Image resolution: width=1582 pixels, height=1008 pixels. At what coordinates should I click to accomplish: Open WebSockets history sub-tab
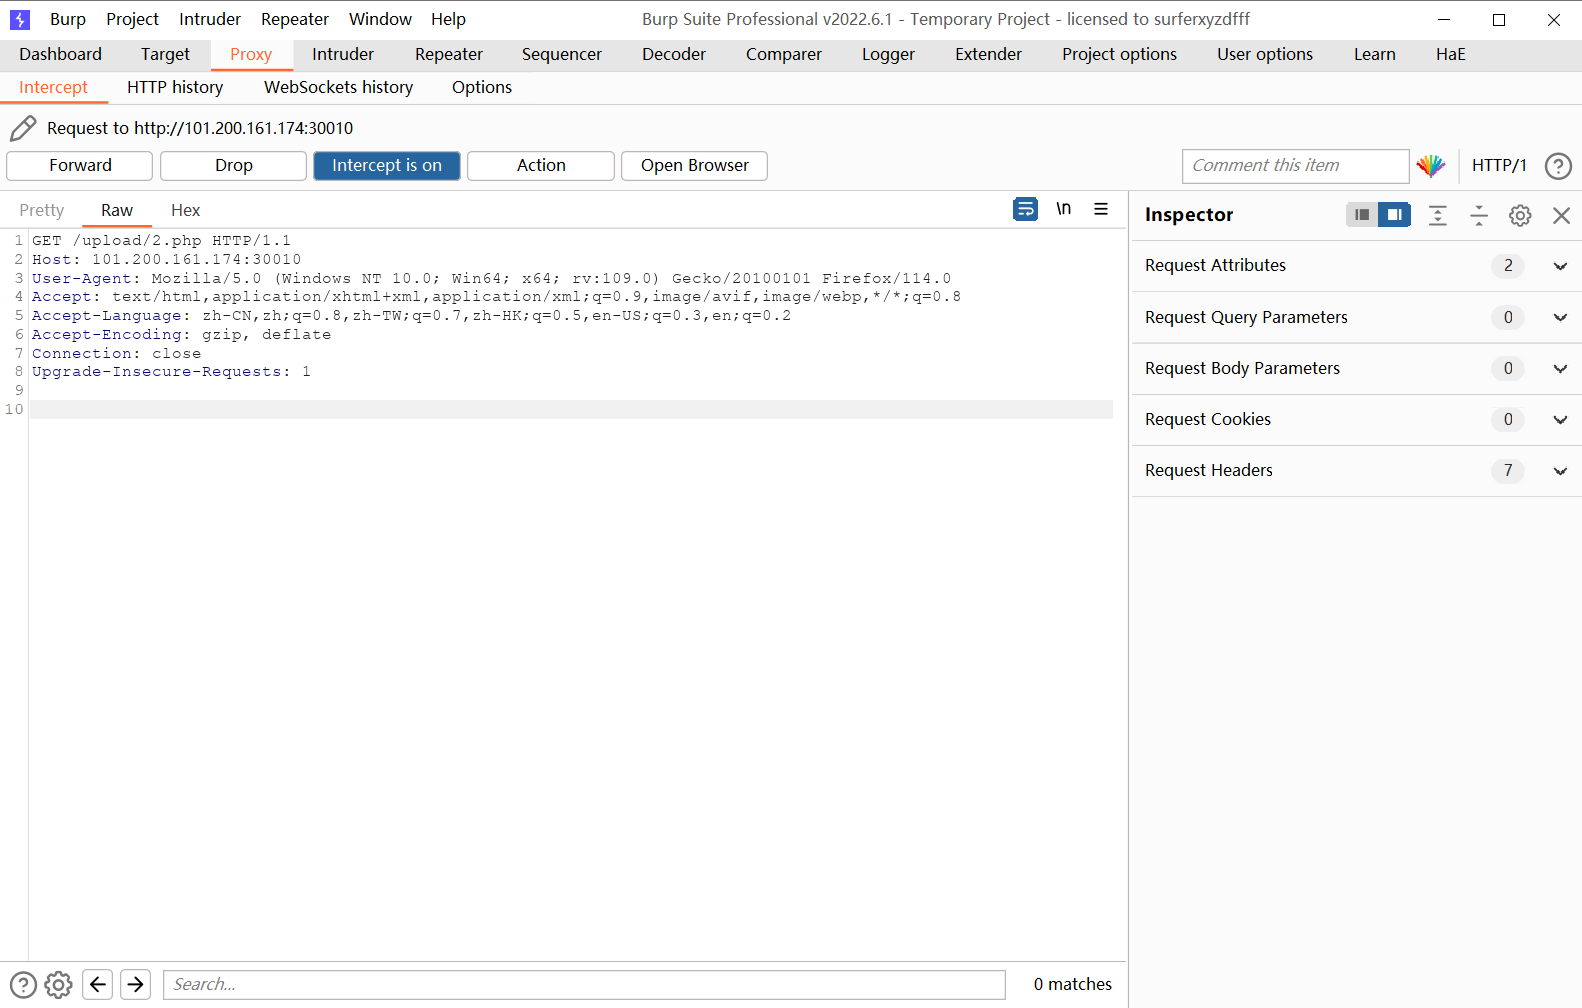click(x=338, y=88)
